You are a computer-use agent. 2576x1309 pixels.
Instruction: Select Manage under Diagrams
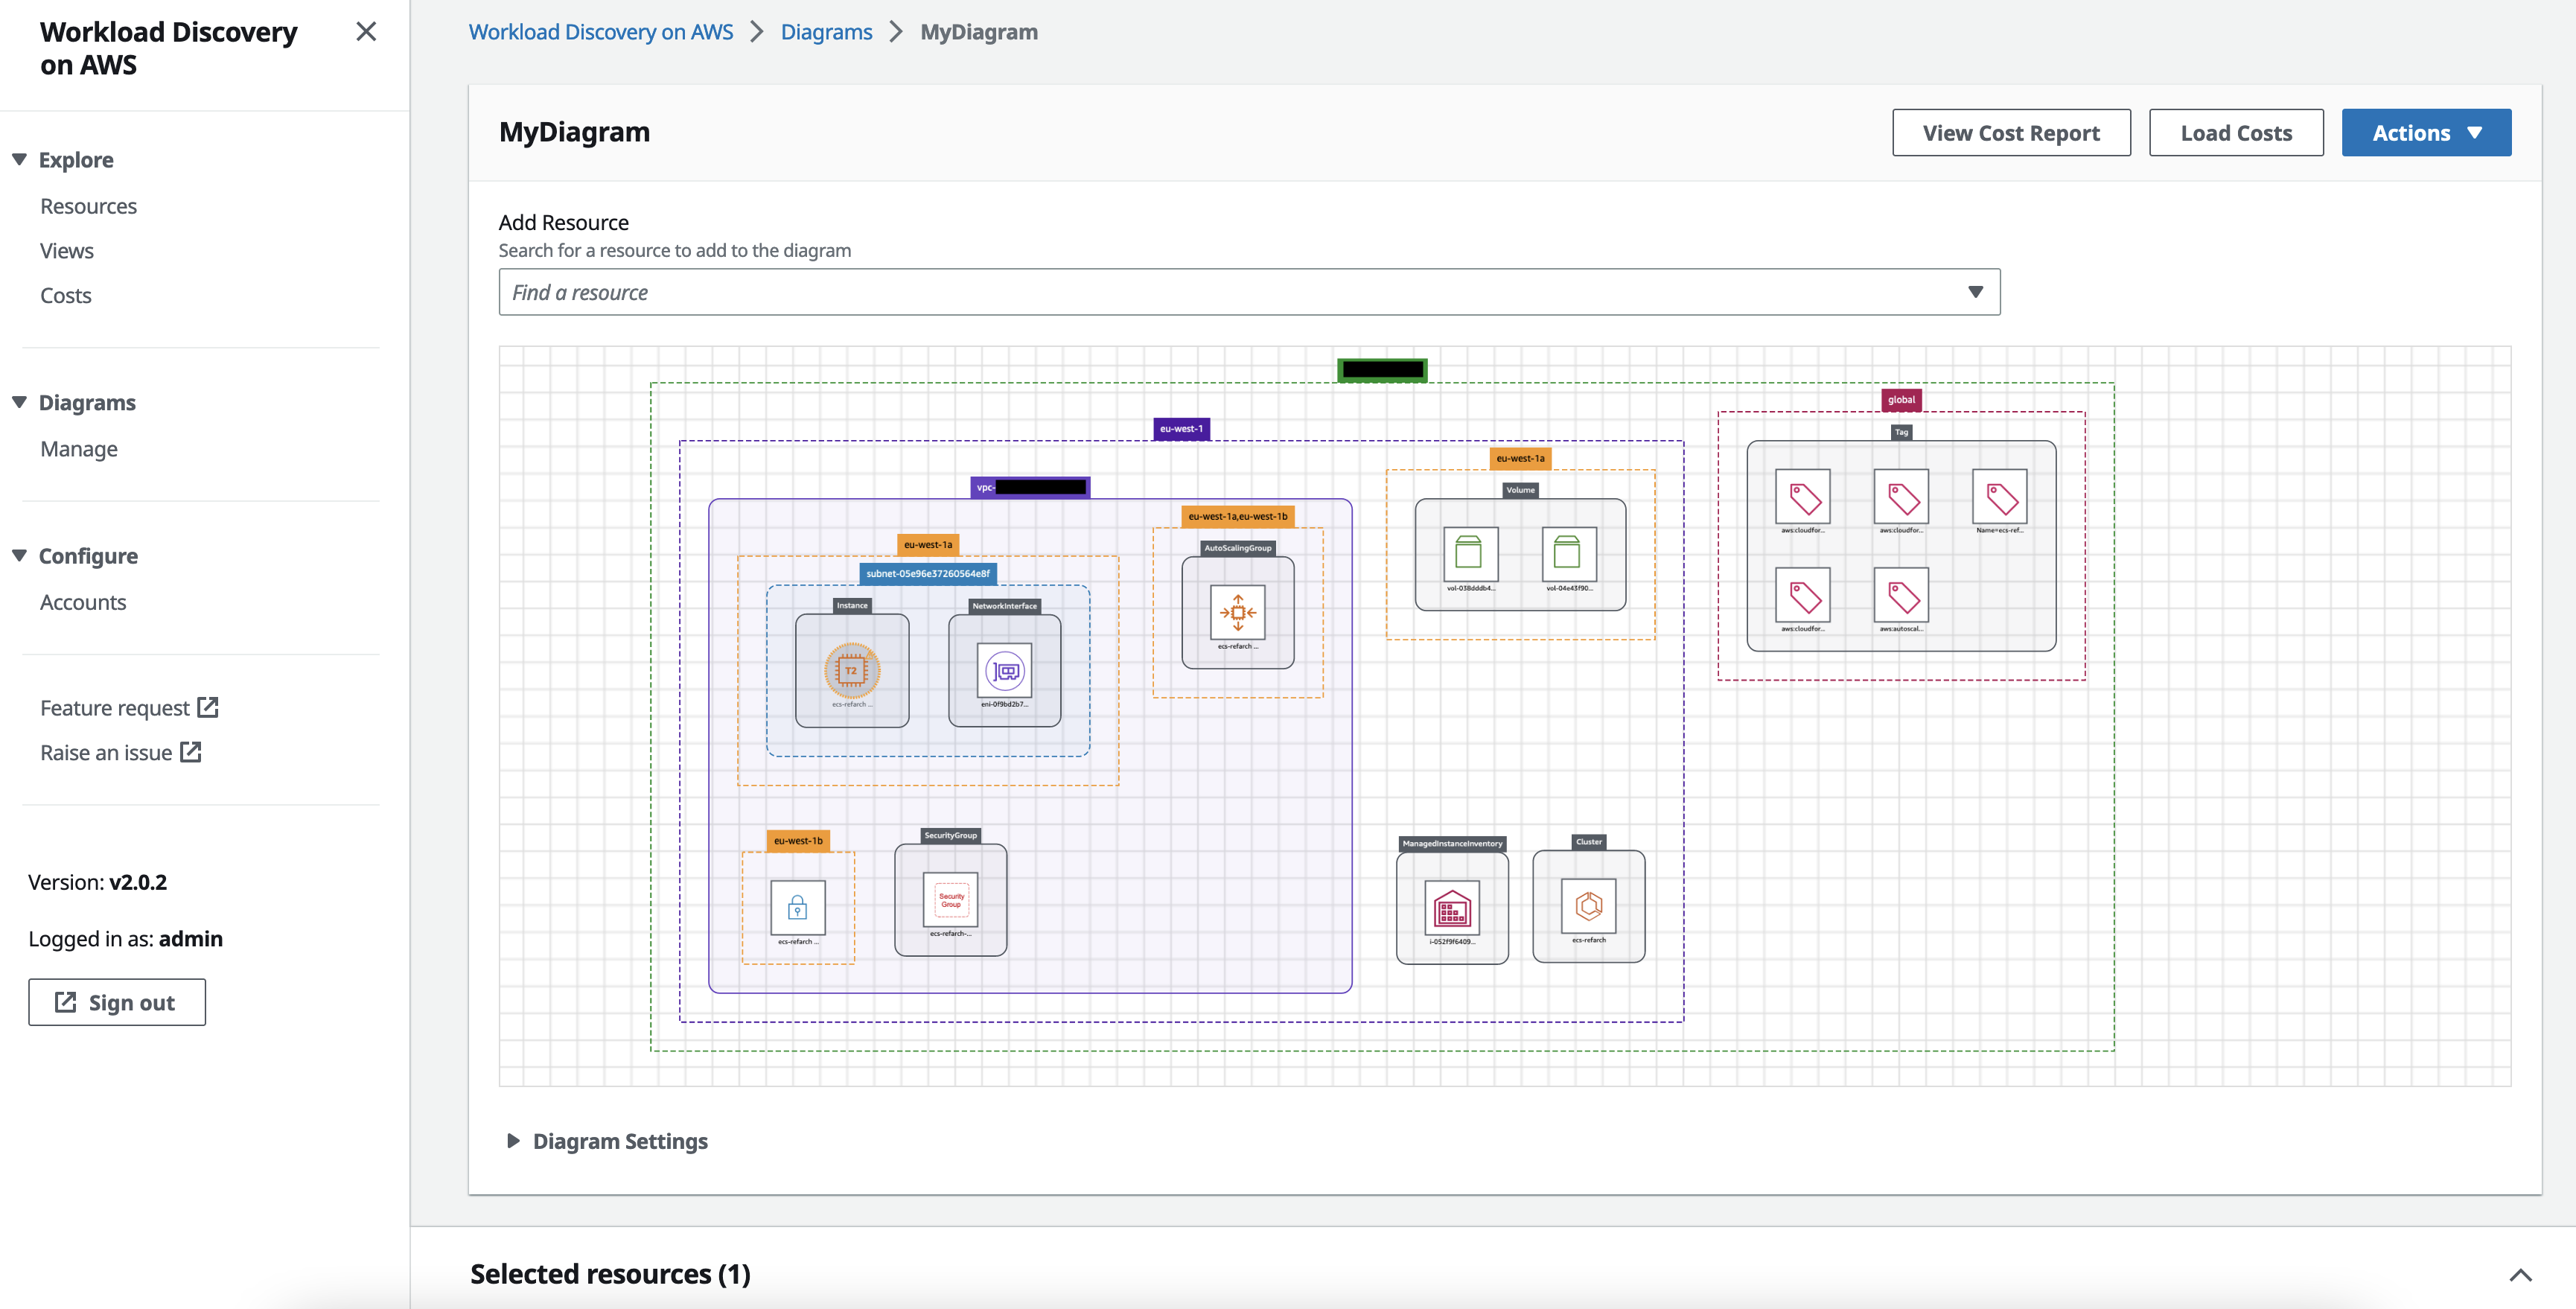click(x=78, y=449)
